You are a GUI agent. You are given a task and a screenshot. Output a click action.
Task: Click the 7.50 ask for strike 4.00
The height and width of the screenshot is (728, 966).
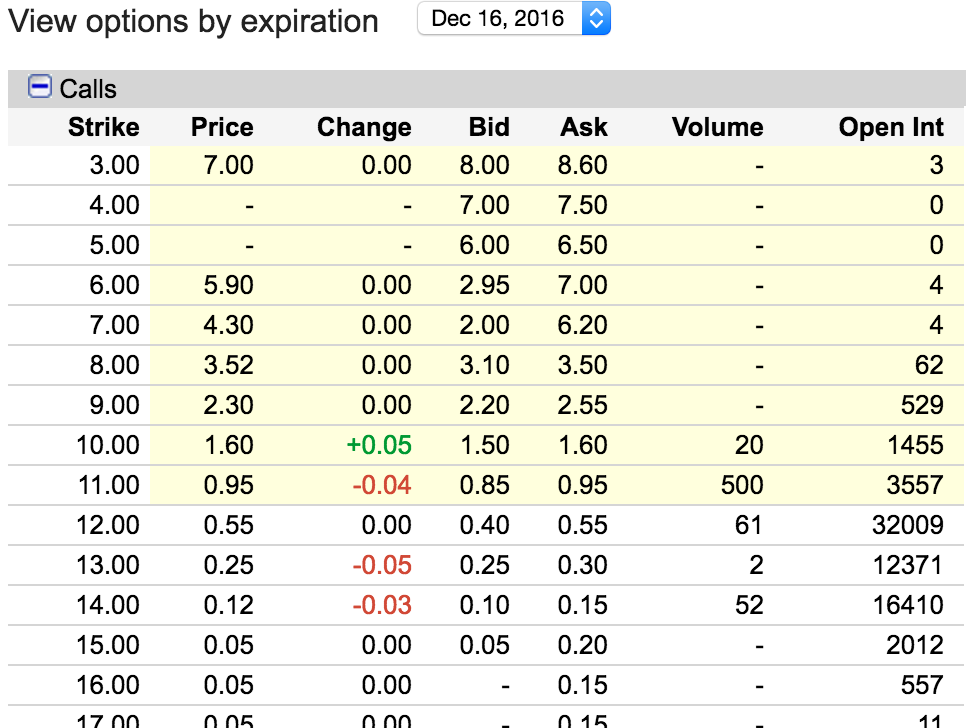click(582, 205)
